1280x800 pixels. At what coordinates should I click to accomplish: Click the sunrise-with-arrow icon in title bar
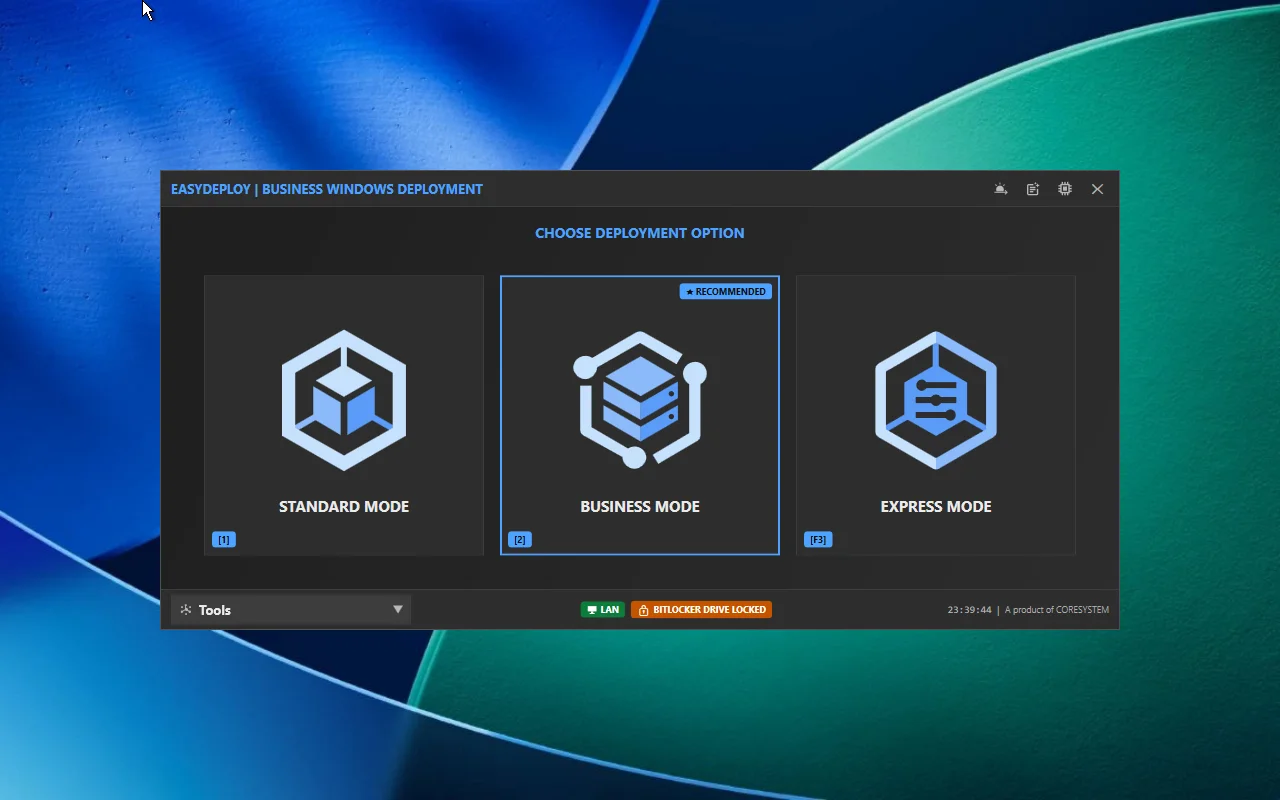pos(1001,189)
